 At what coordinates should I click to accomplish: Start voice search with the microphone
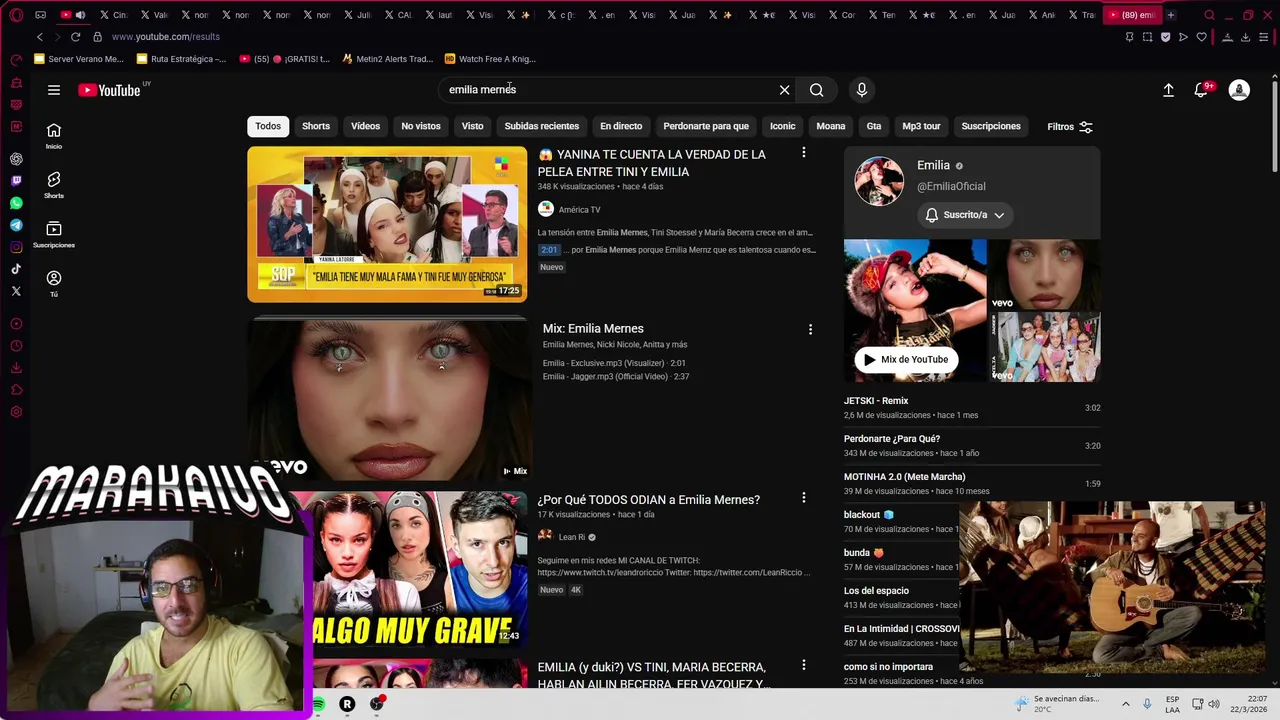coord(862,90)
